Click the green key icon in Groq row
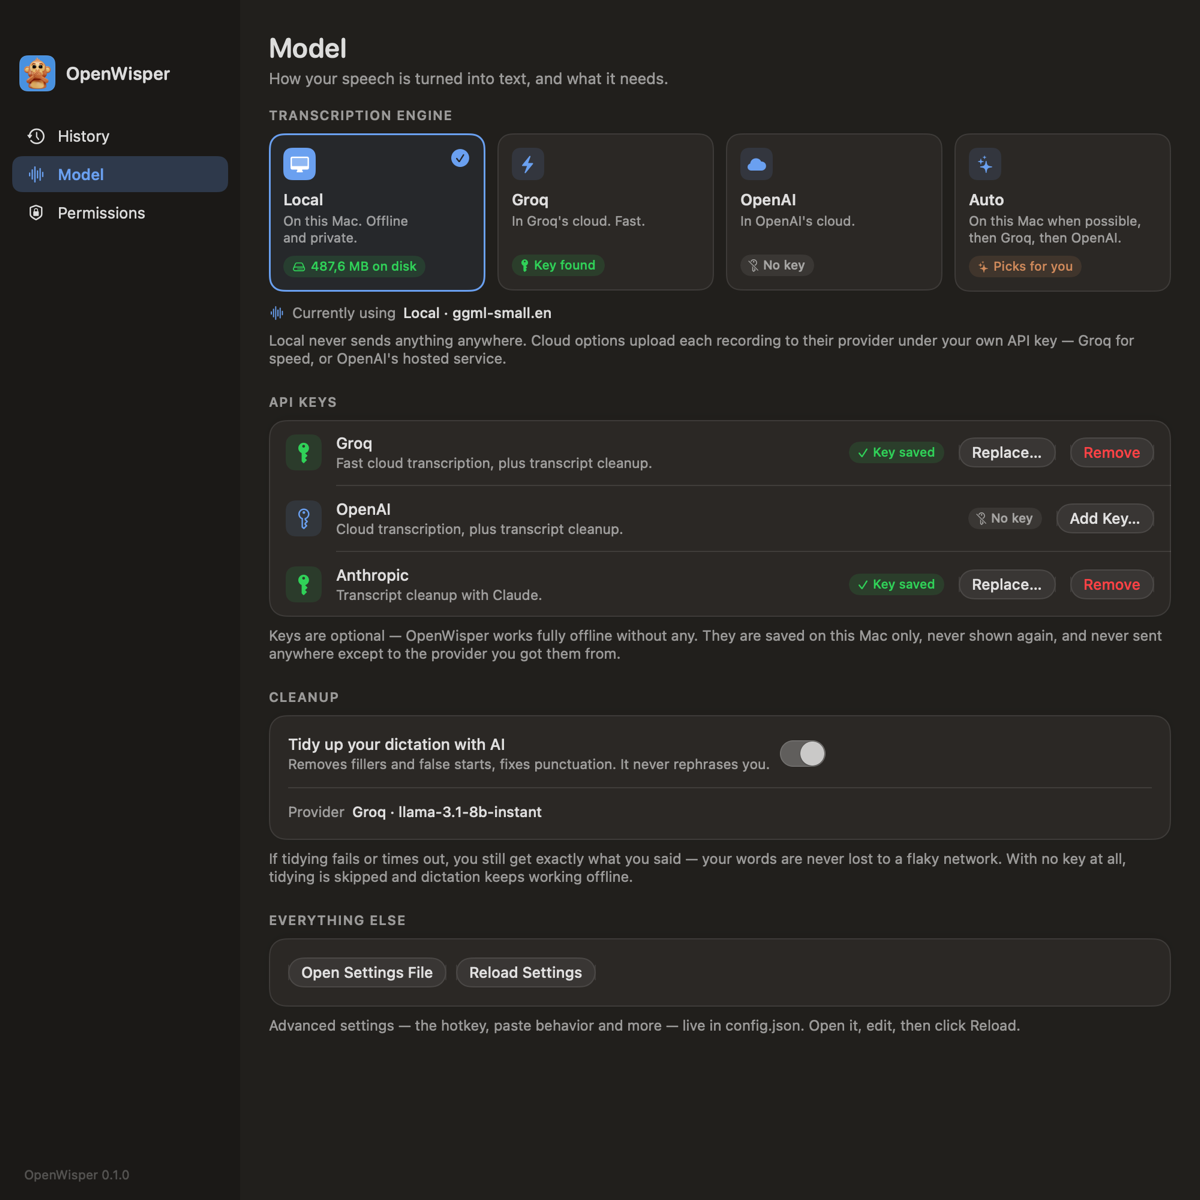 point(304,453)
